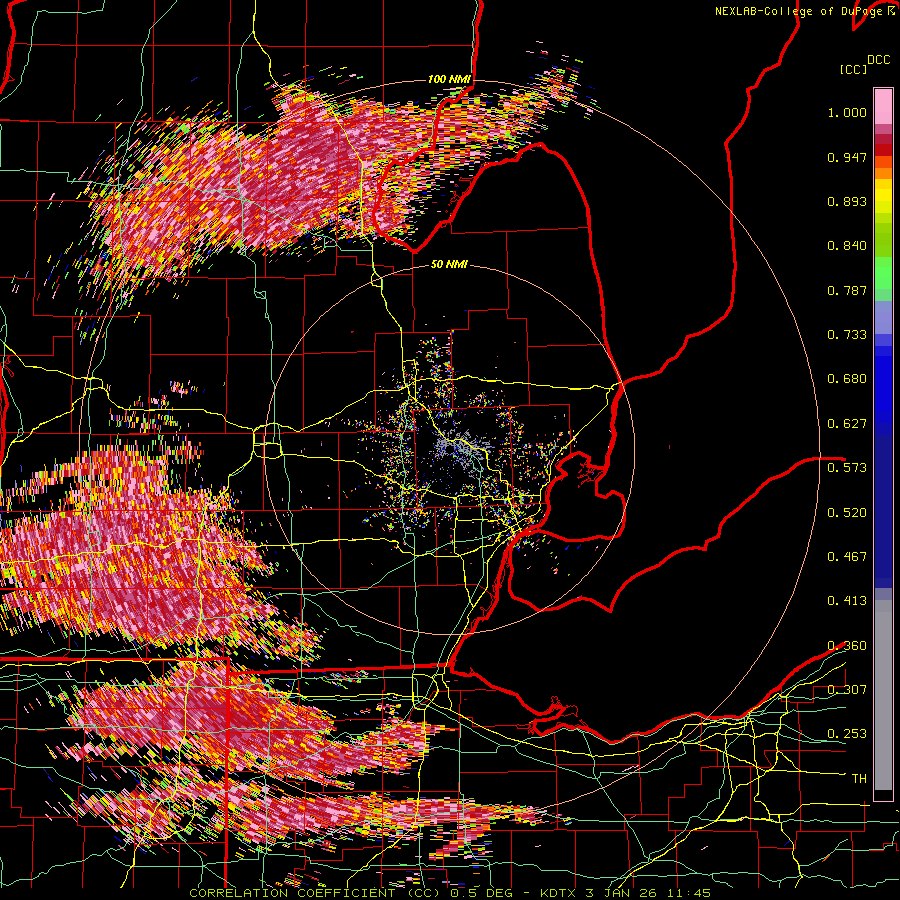Click the 0.467 color scale value
Screen dimensions: 900x900
pyautogui.click(x=847, y=557)
